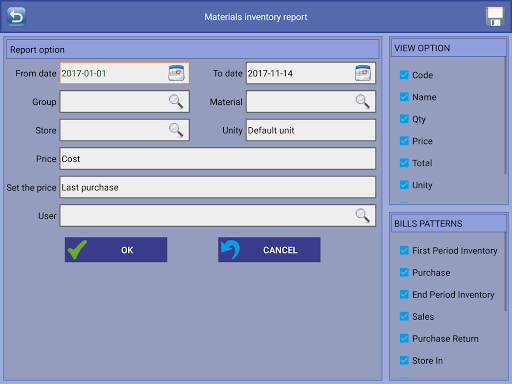Search for a Store with magnifier

click(176, 130)
